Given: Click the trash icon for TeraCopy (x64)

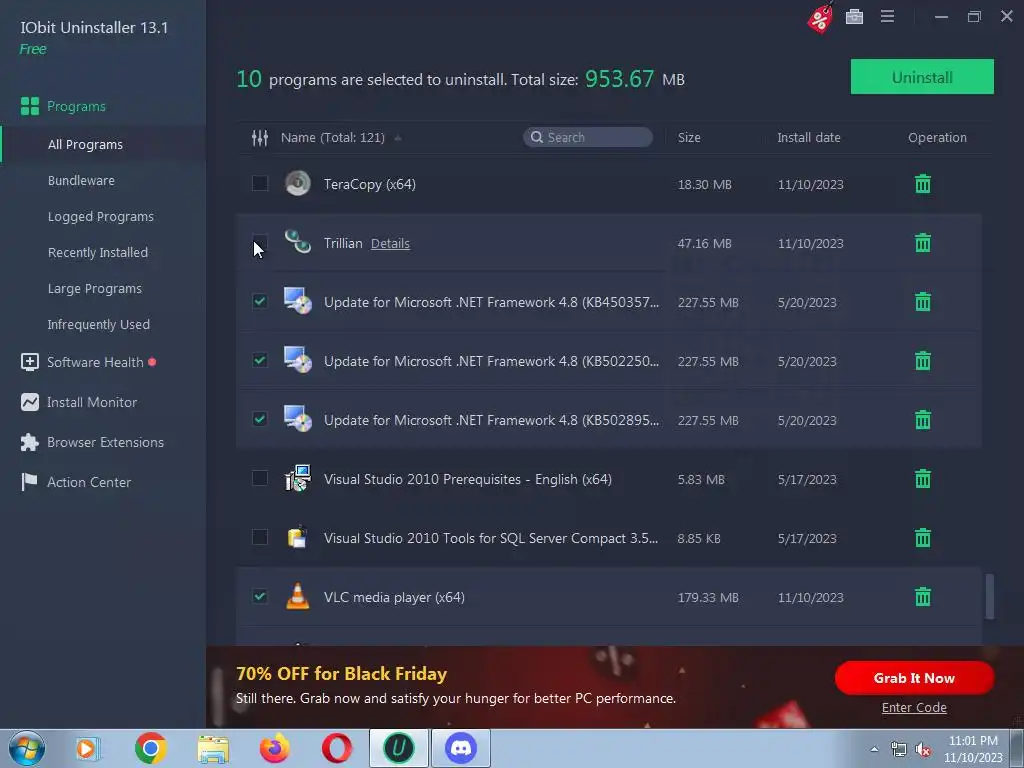Looking at the screenshot, I should [x=922, y=184].
